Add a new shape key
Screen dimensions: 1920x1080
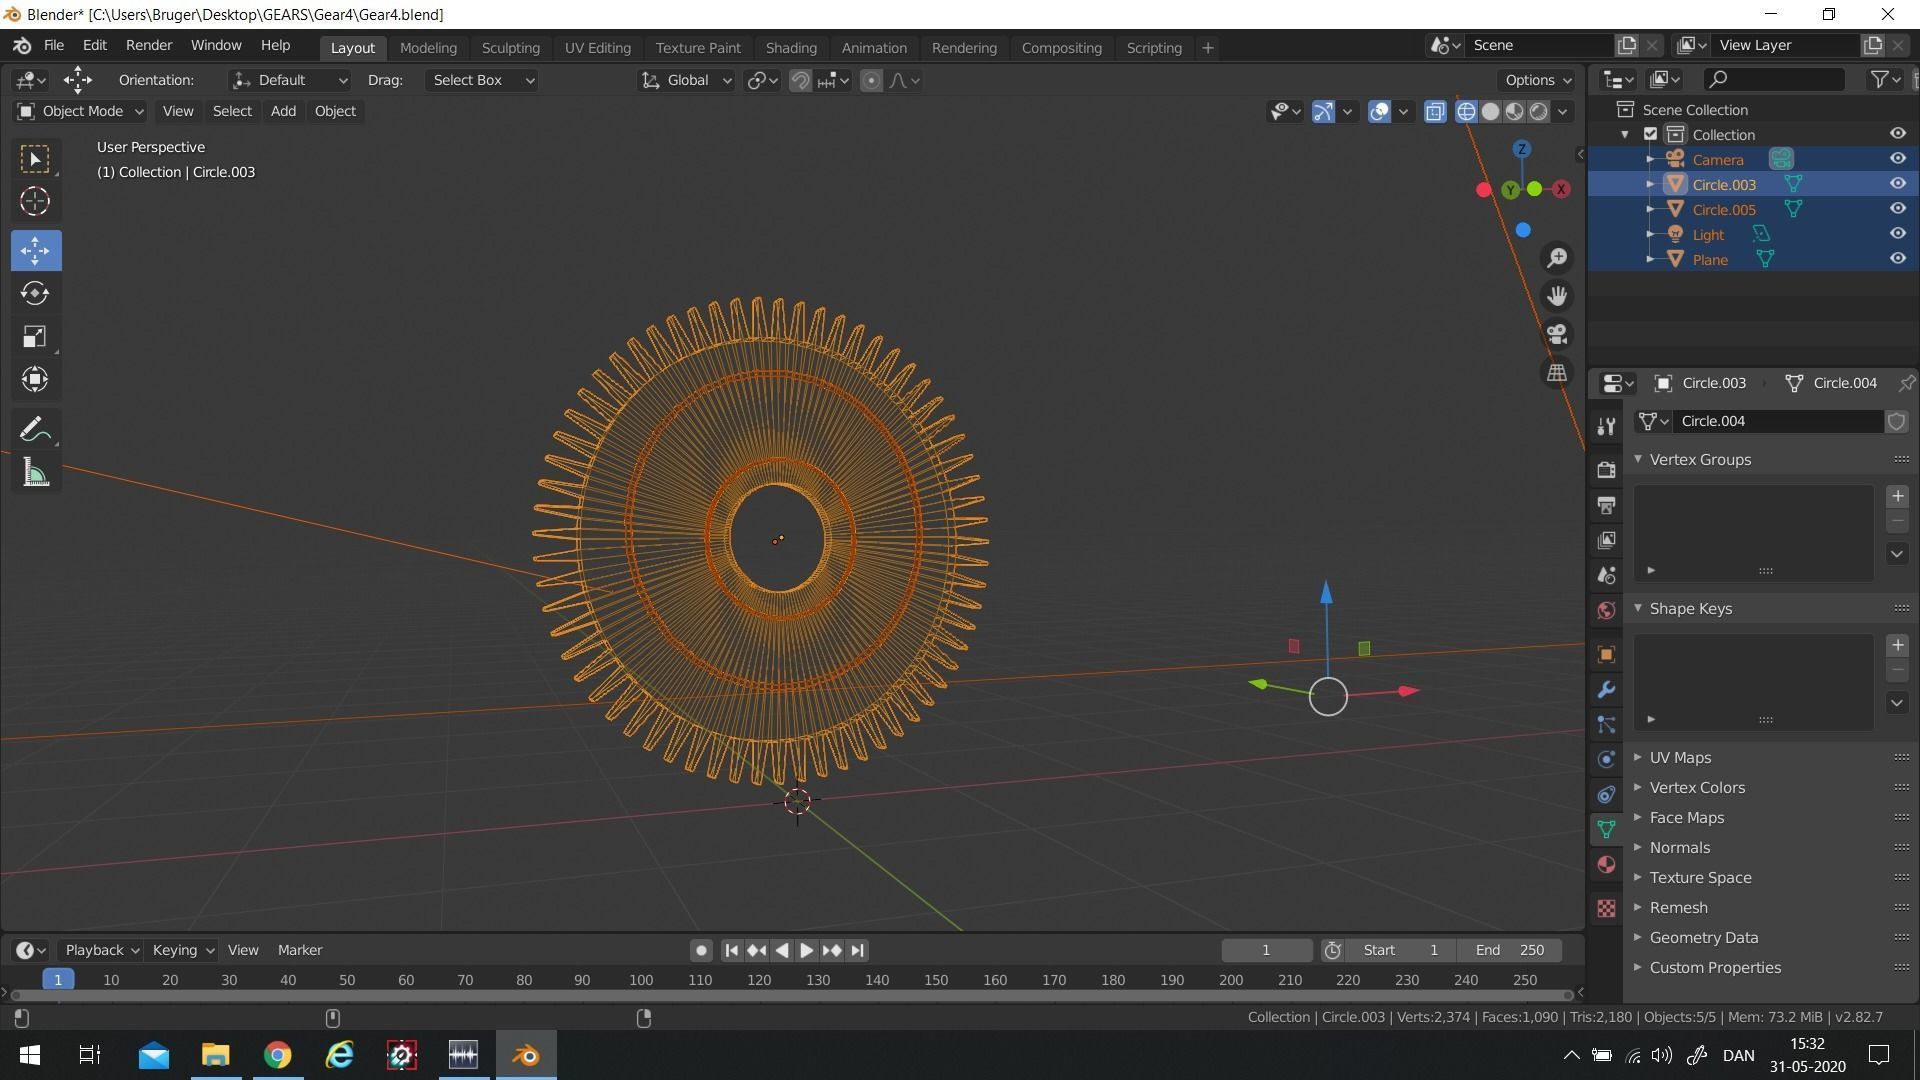point(1897,645)
